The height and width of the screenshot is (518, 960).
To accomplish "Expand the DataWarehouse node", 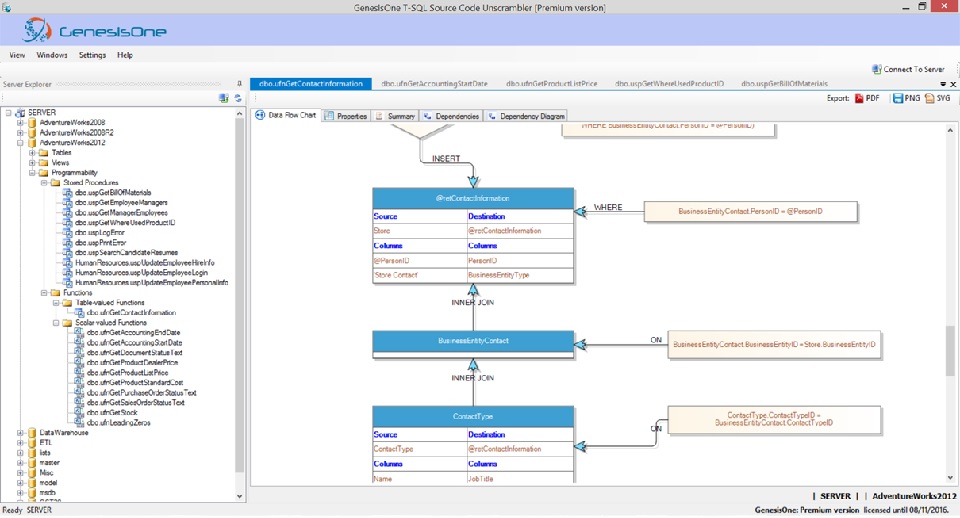I will click(x=20, y=433).
